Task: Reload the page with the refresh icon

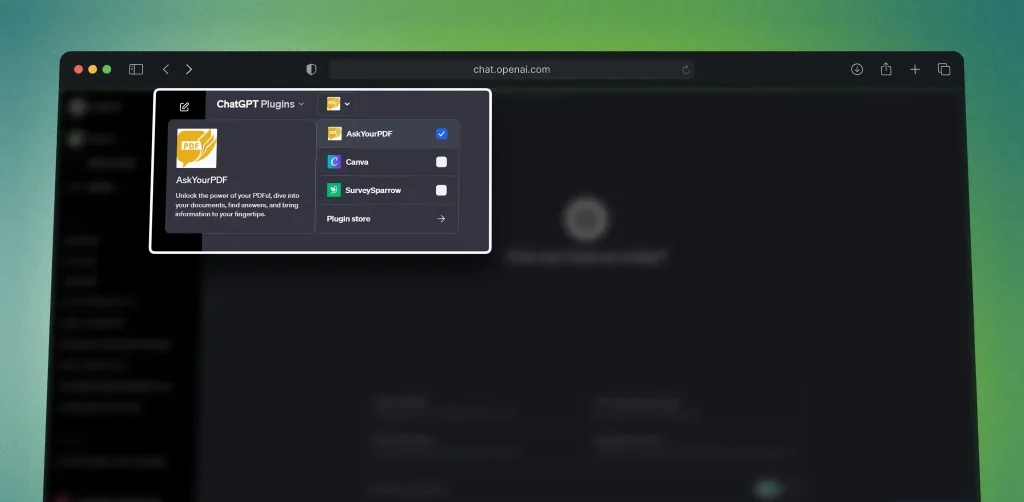Action: 686,70
